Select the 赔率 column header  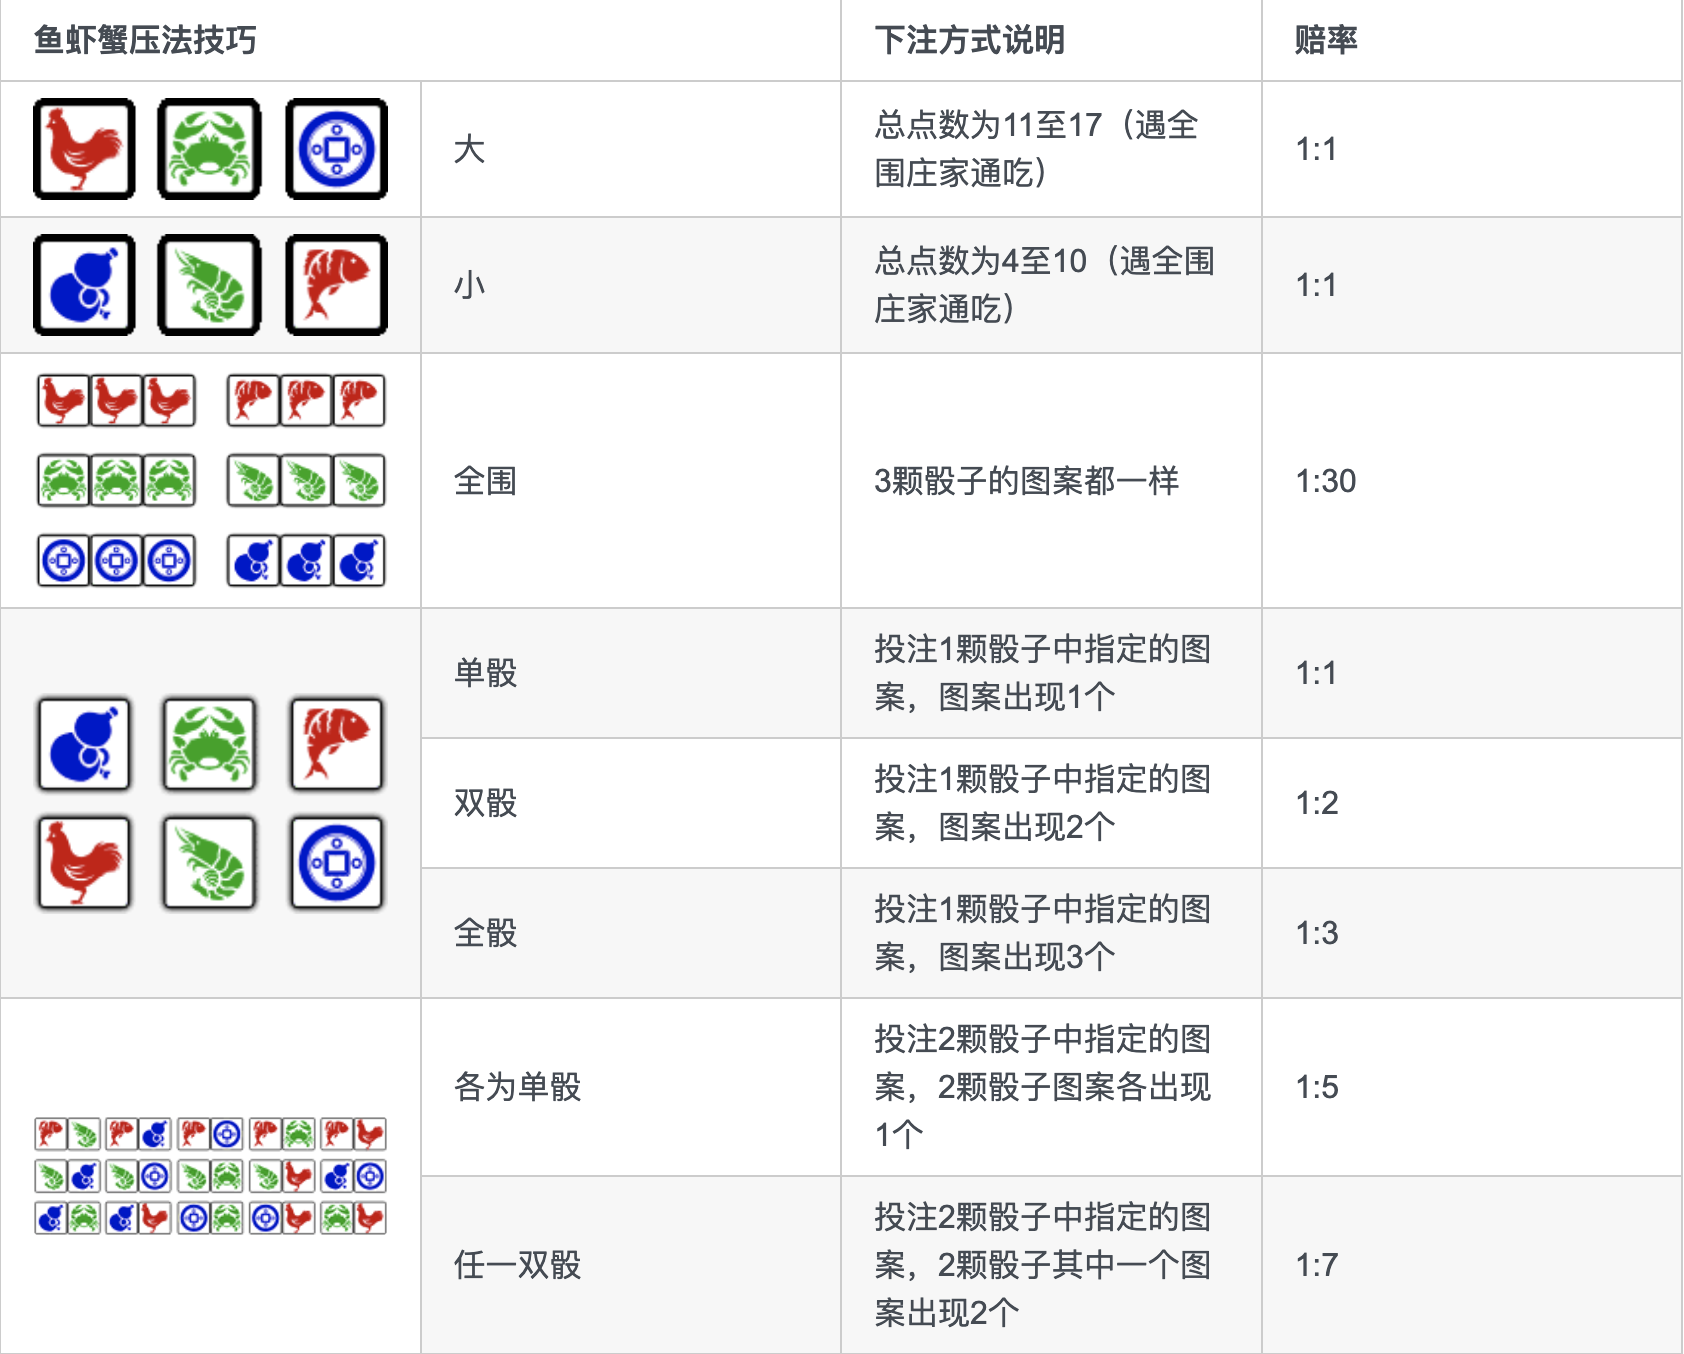coord(1326,40)
